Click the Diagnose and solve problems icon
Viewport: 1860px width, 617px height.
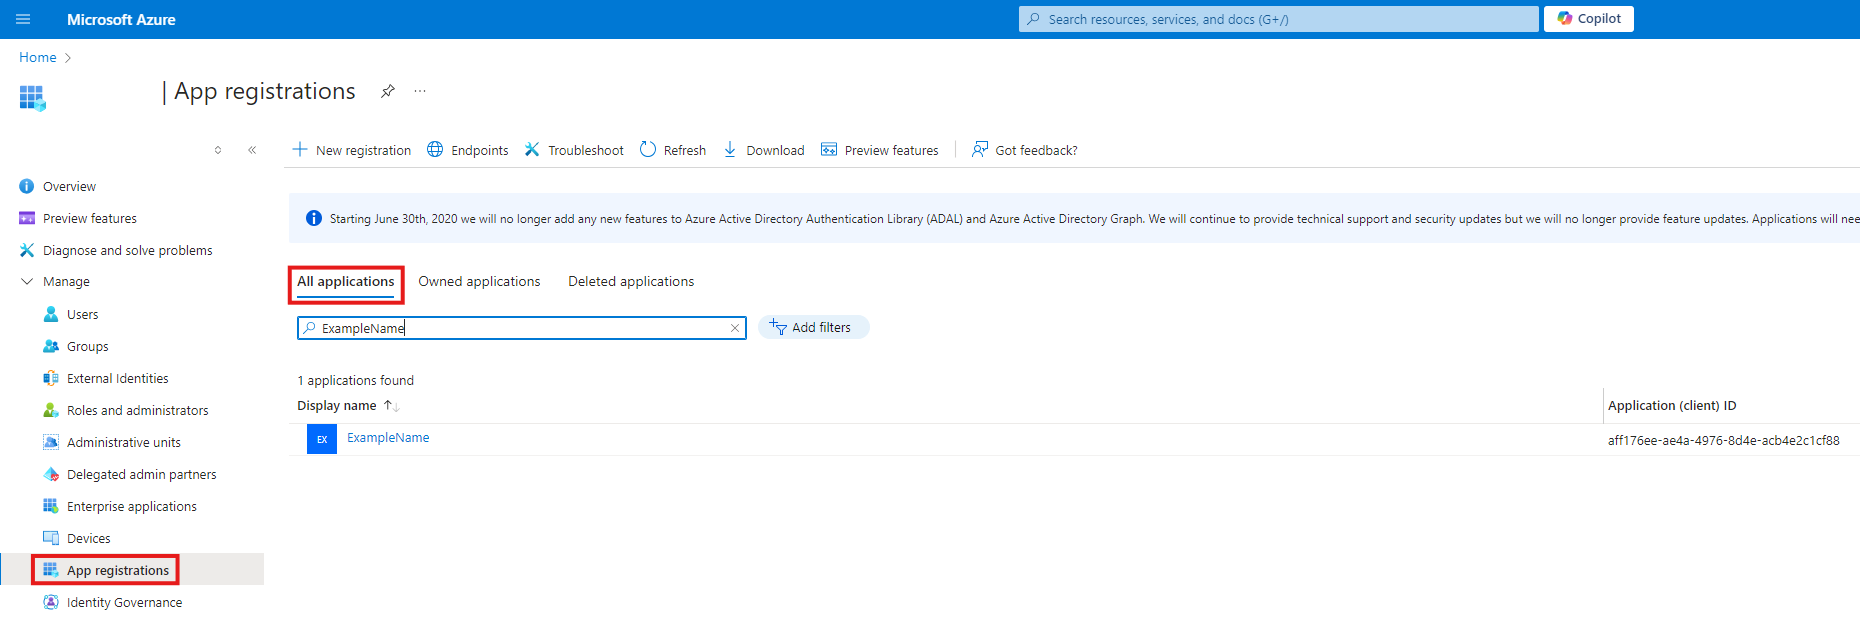(27, 250)
